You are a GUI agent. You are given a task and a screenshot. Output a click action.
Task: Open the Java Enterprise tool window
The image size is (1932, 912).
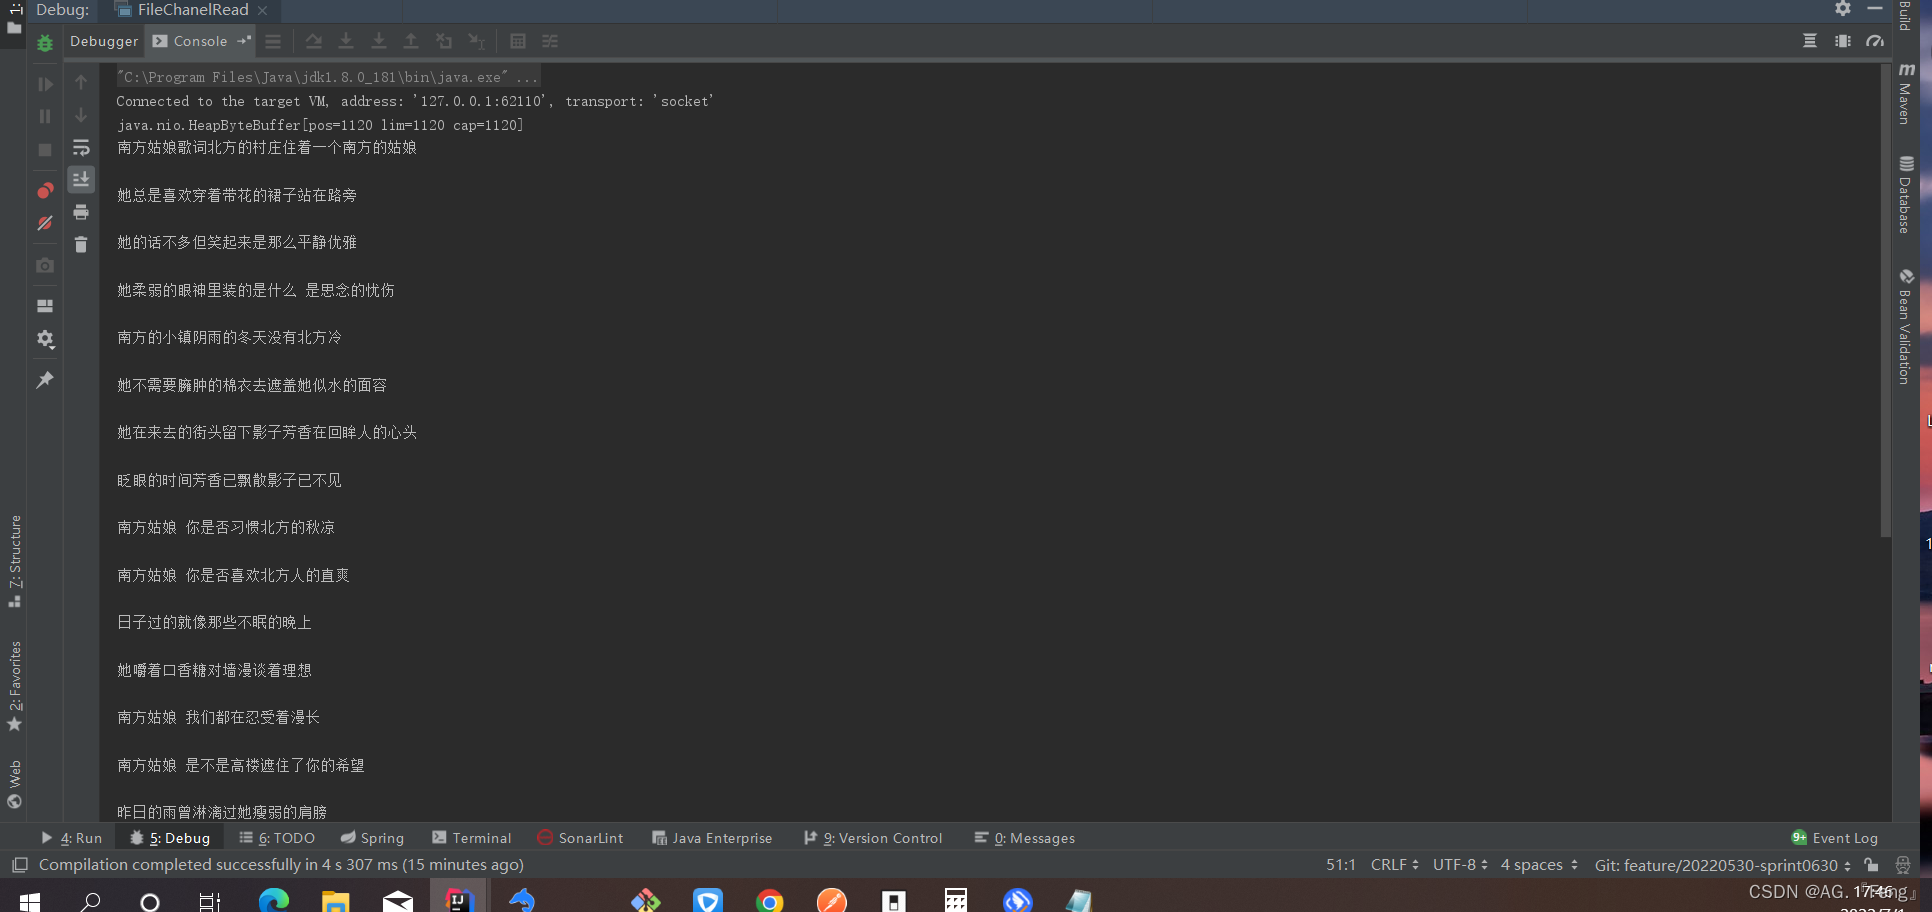coord(712,838)
